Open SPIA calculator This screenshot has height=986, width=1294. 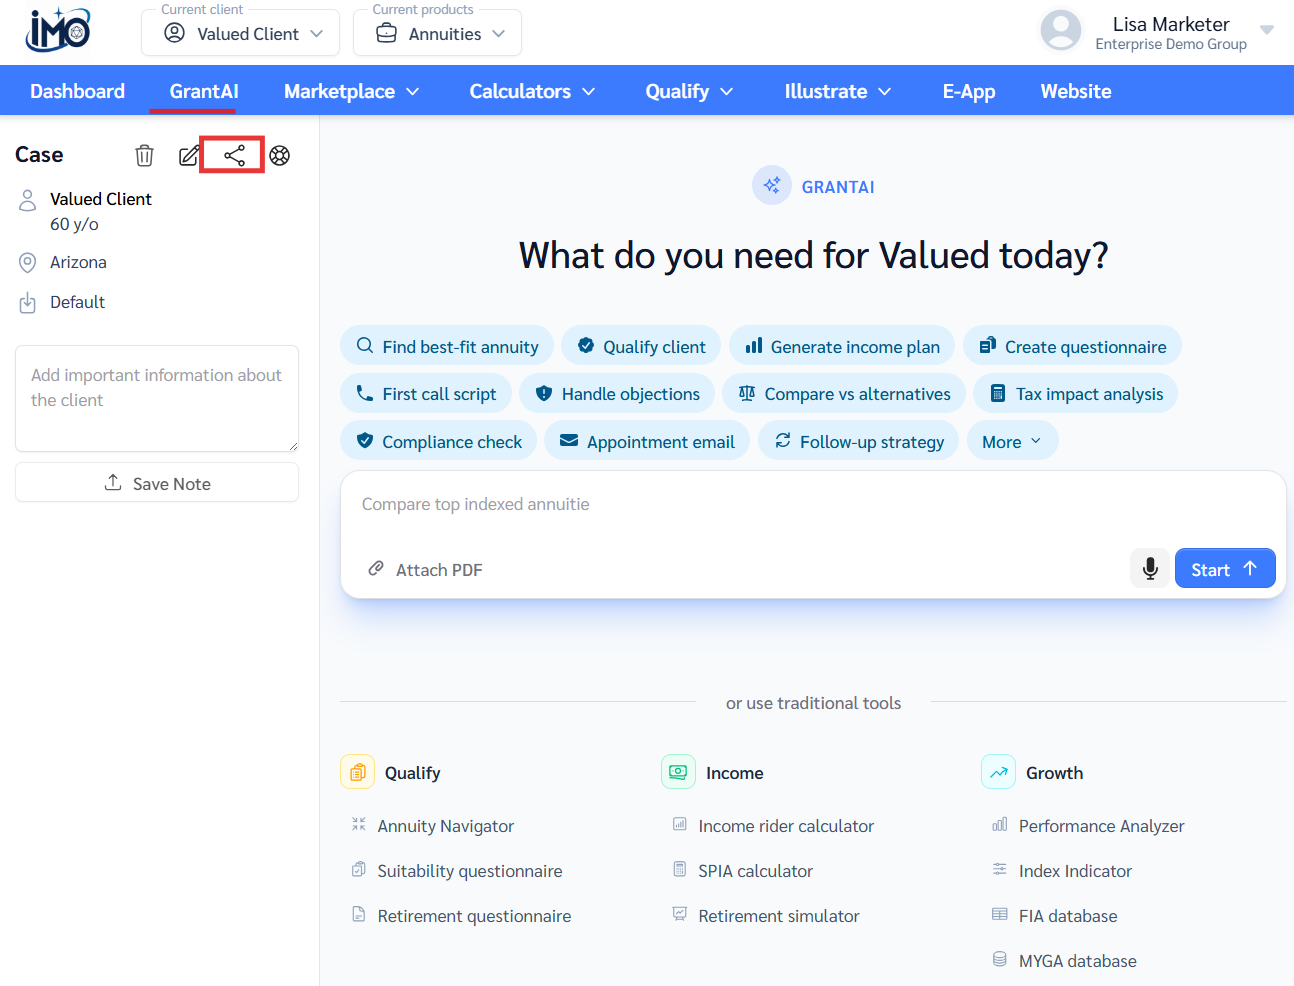[755, 871]
